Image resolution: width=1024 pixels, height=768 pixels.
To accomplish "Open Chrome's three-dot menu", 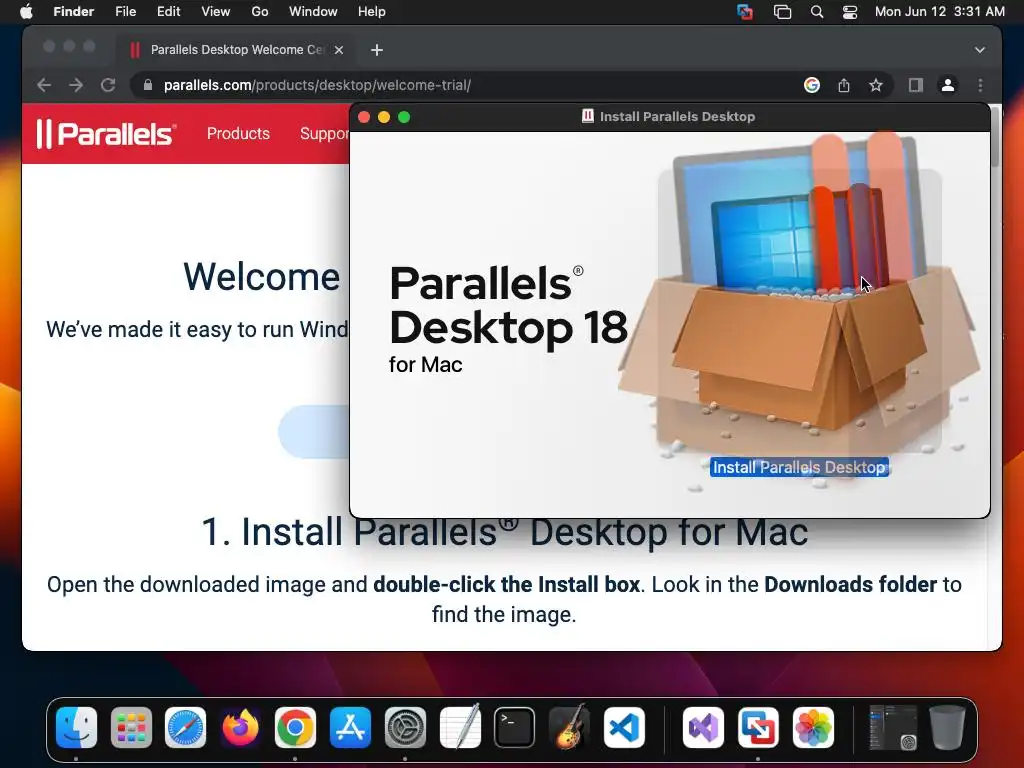I will pos(980,85).
